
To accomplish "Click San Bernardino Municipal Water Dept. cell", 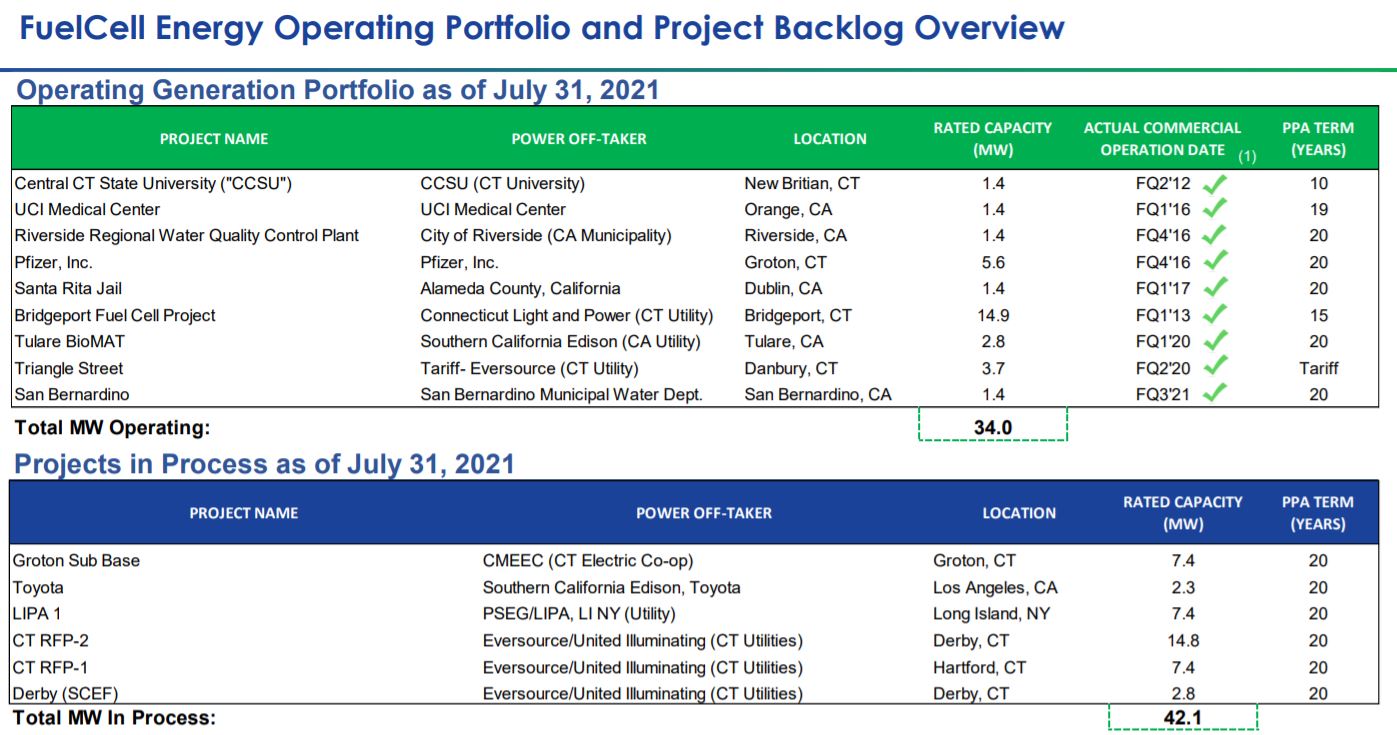I will 562,394.
